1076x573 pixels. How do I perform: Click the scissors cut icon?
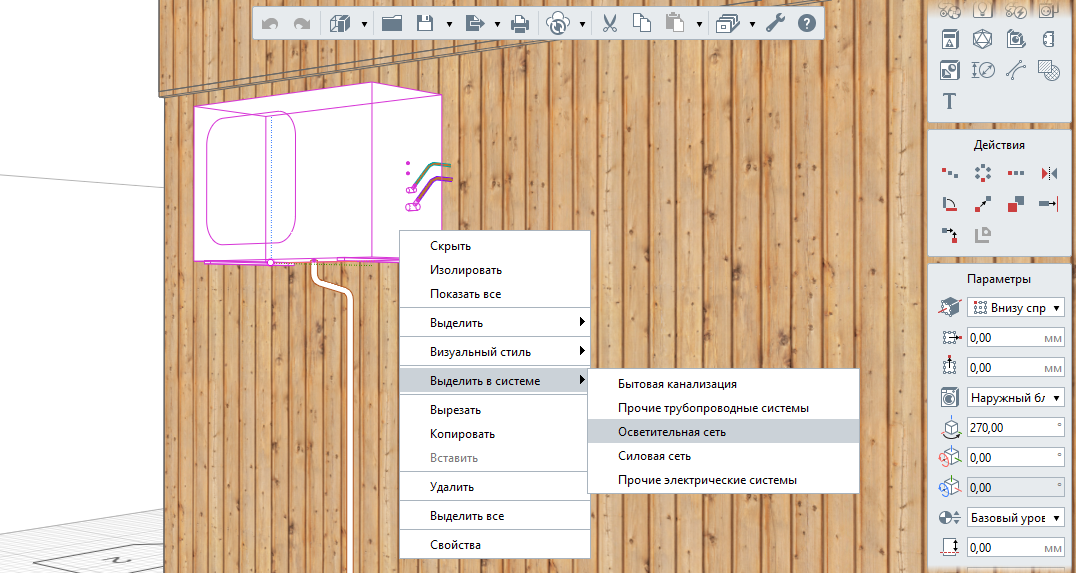609,24
